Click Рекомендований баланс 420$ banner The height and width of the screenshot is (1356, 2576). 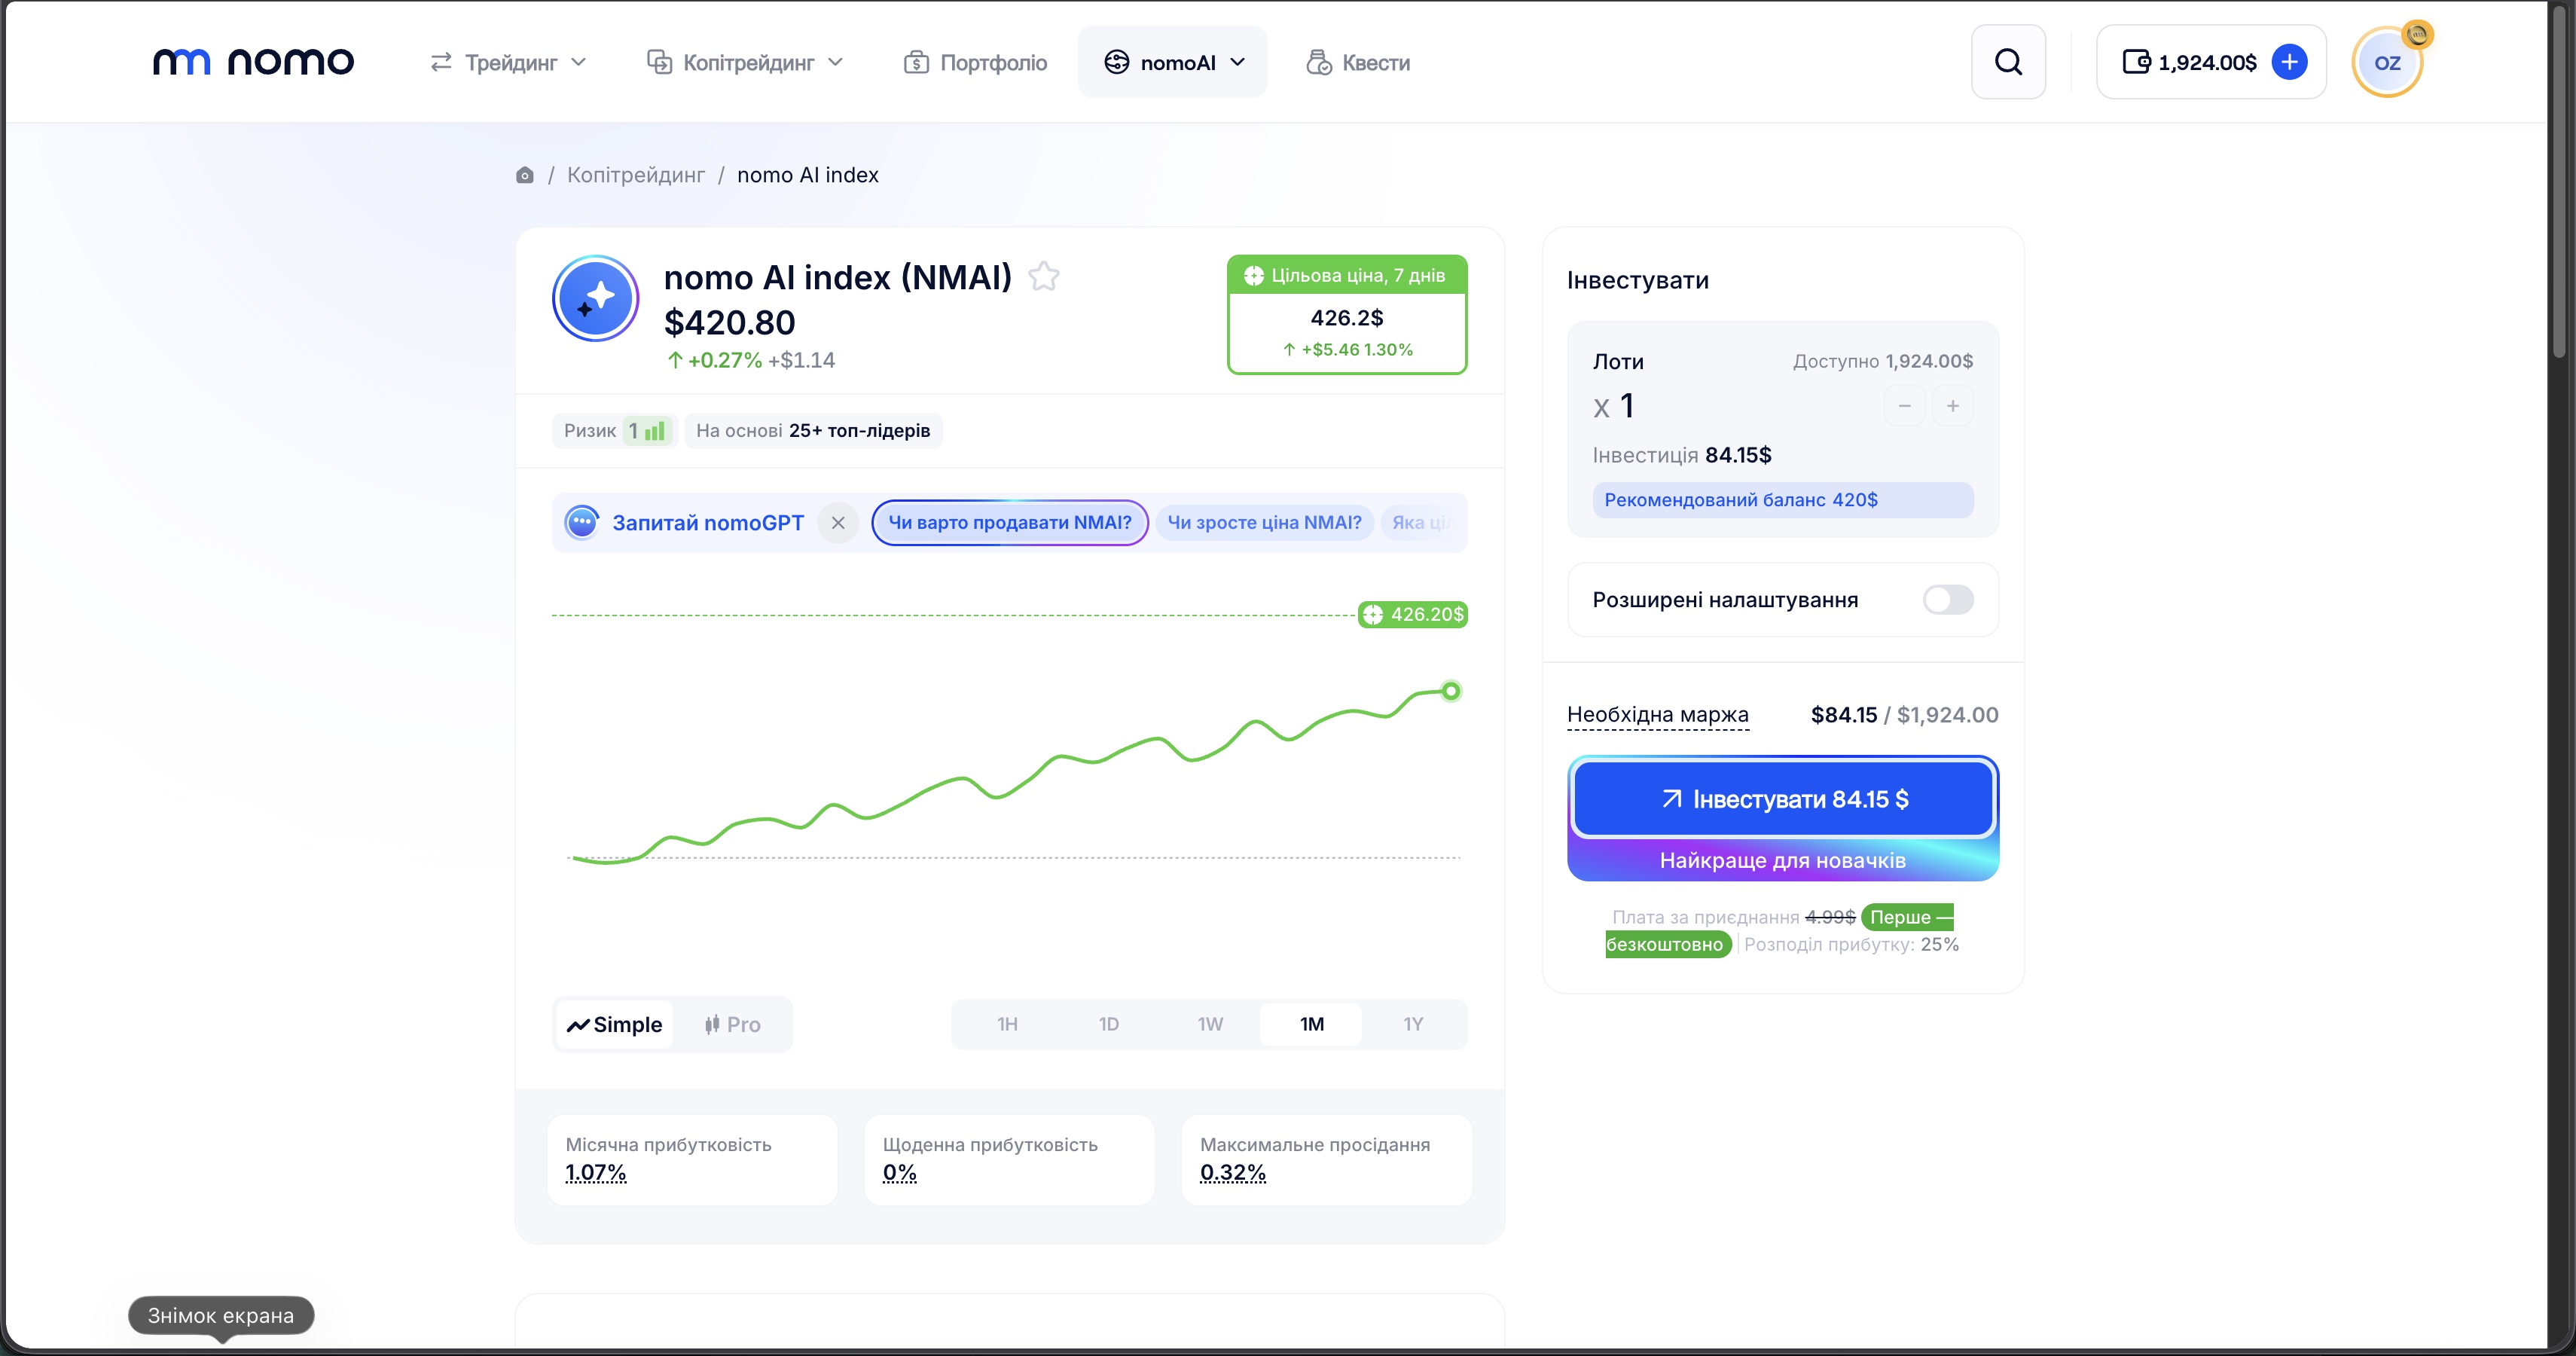click(1783, 500)
